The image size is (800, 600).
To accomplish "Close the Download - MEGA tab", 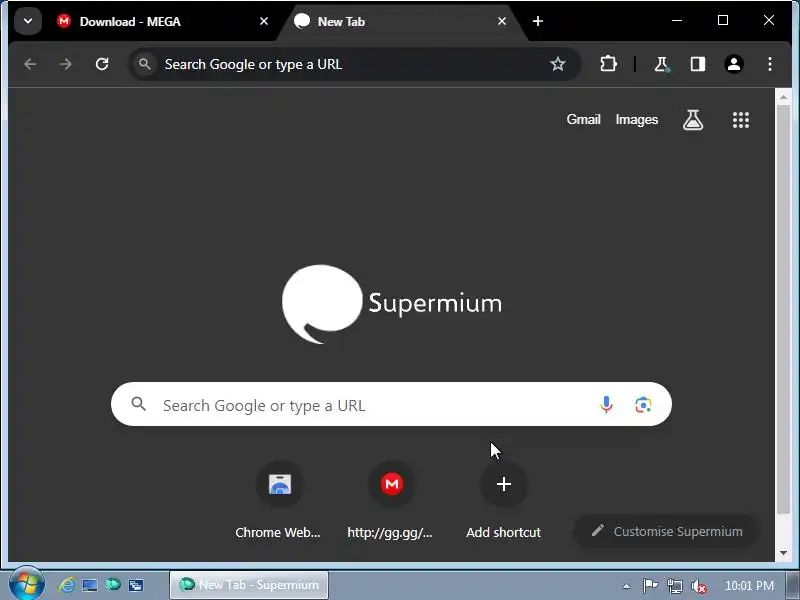I will (x=264, y=21).
